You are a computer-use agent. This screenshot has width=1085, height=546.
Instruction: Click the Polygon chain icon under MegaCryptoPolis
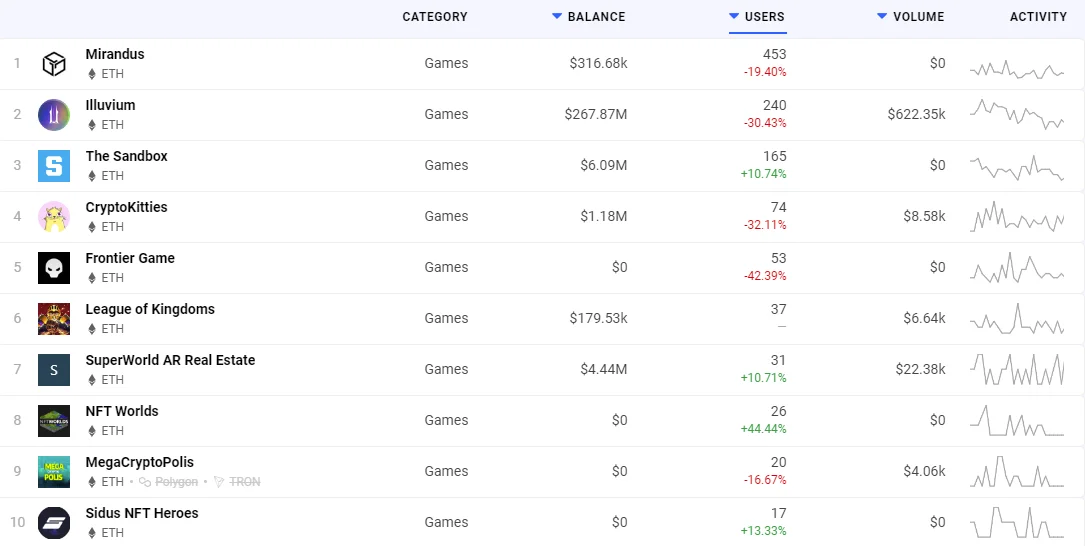coord(145,482)
